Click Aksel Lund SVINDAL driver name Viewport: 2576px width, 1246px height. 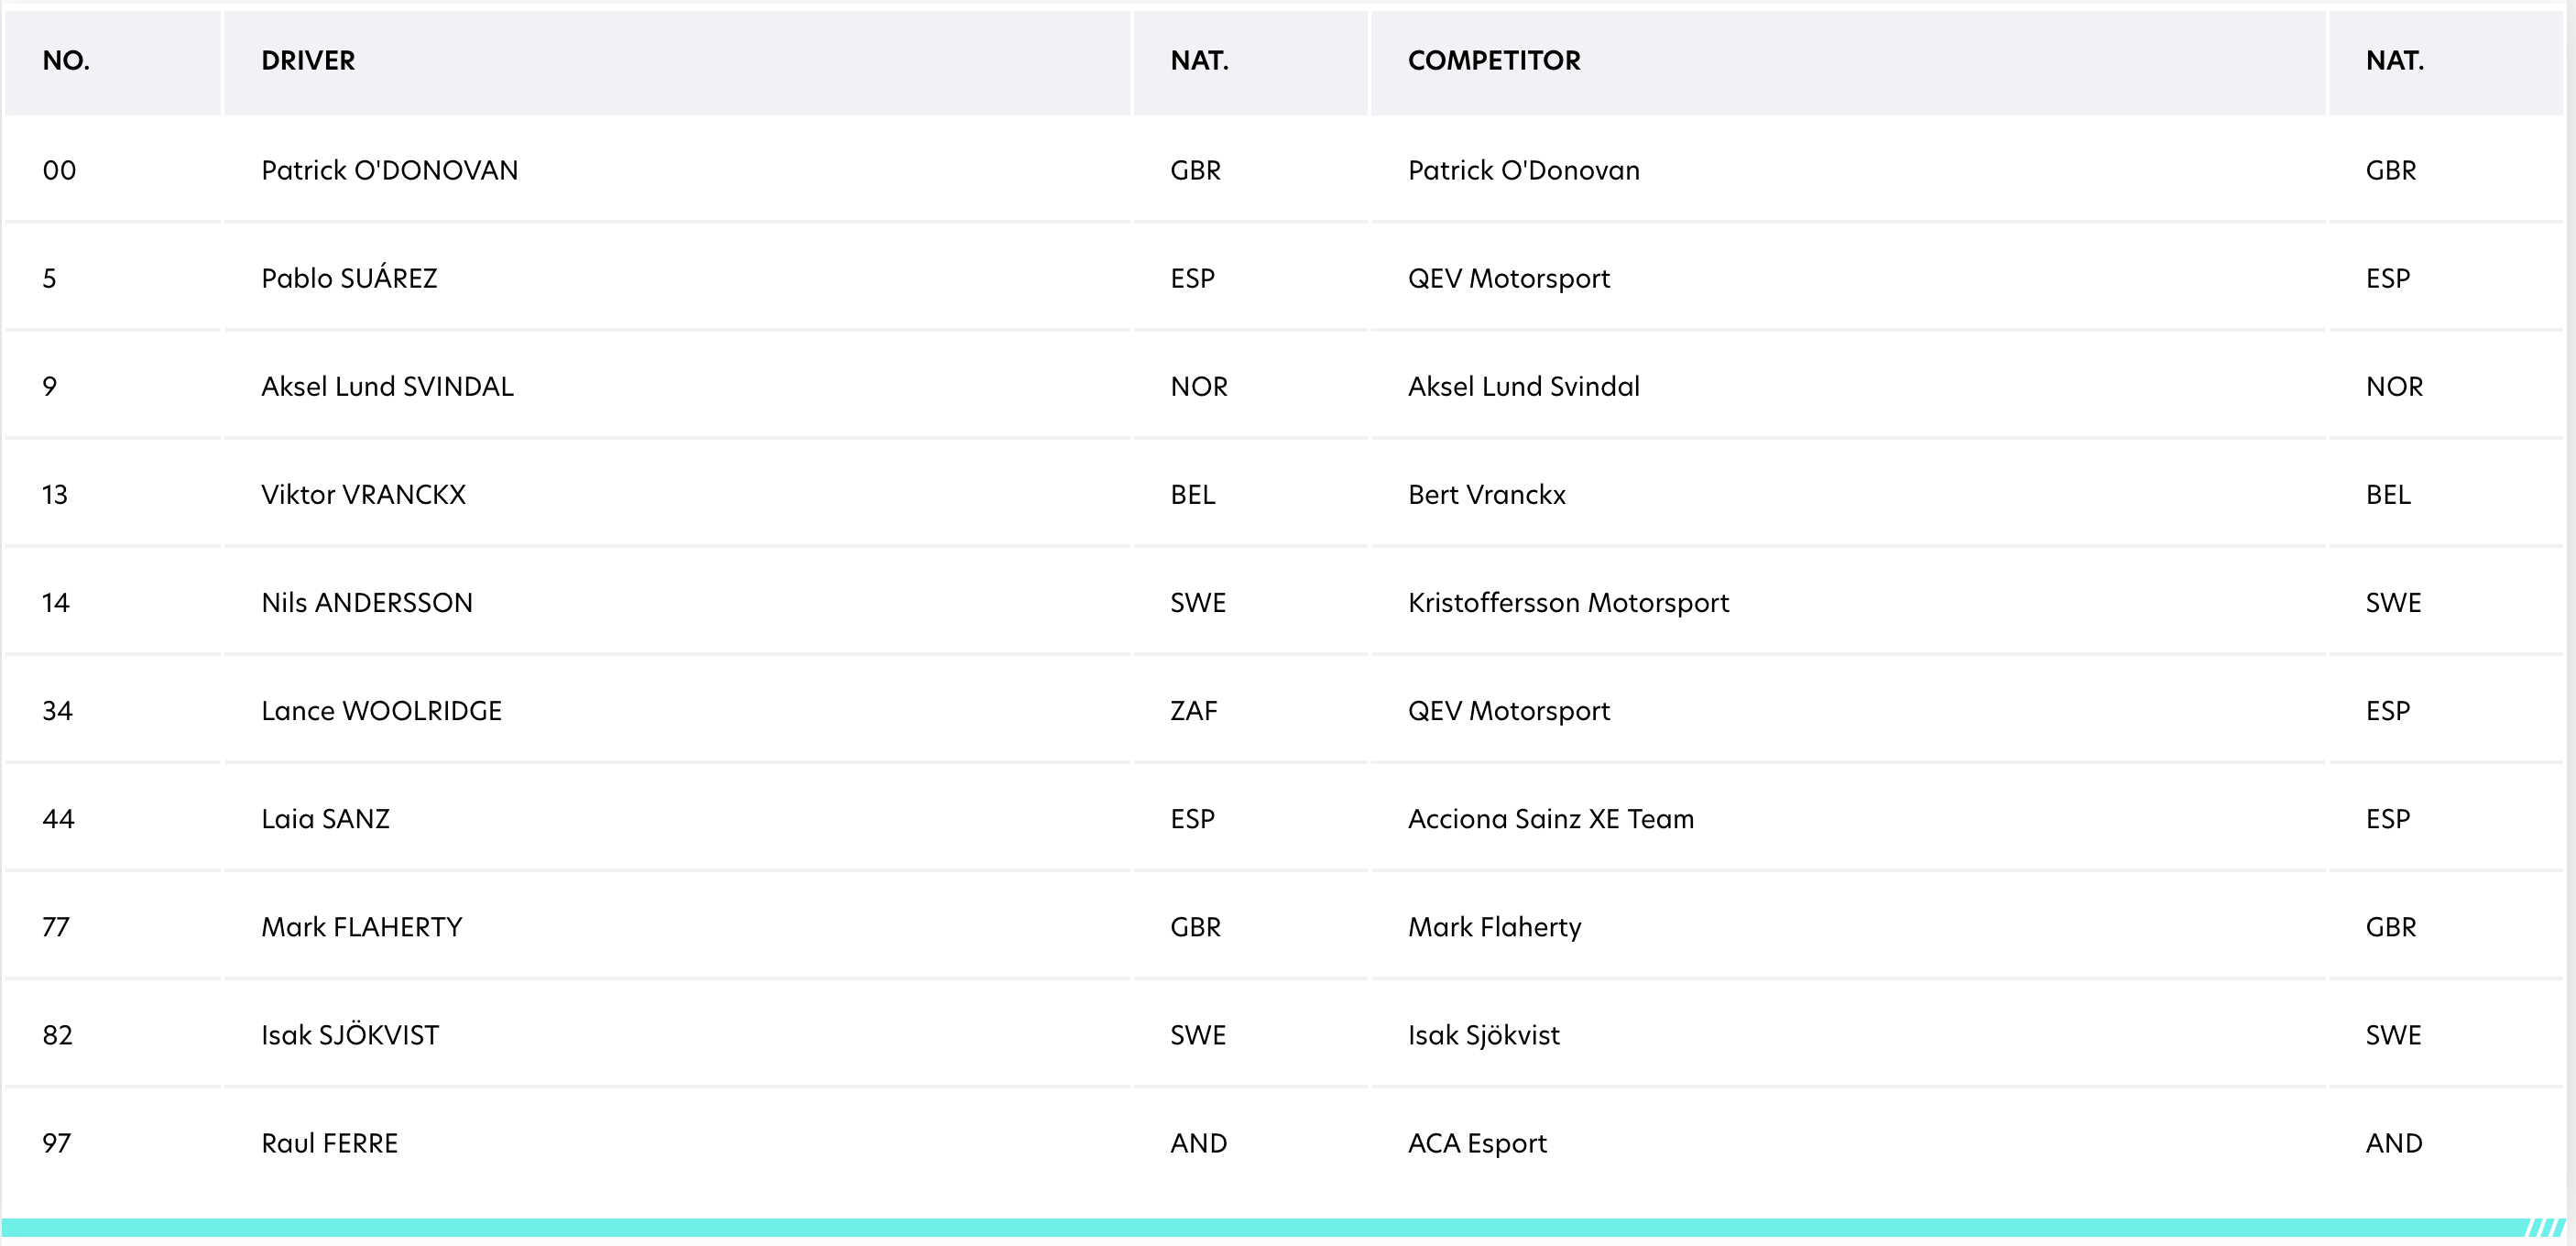[387, 386]
